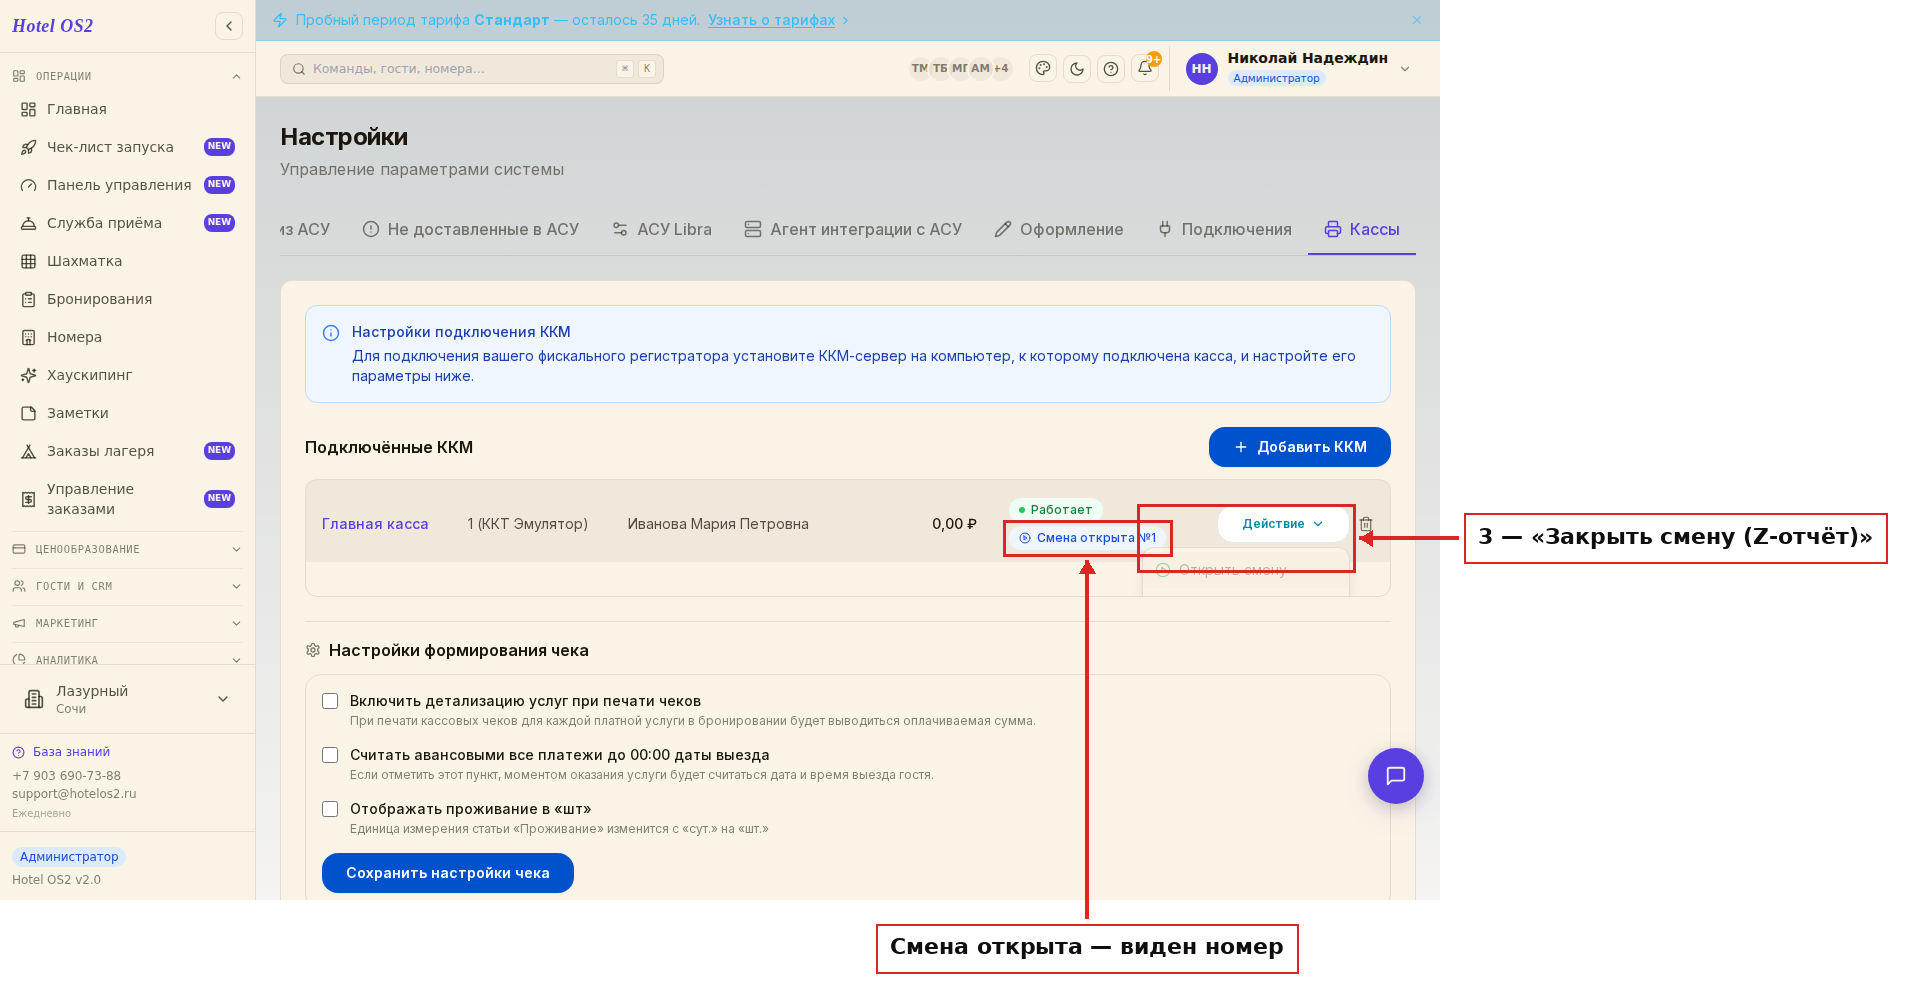Delete Главная касса with trash icon
The width and height of the screenshot is (1911, 997).
[x=1366, y=524]
